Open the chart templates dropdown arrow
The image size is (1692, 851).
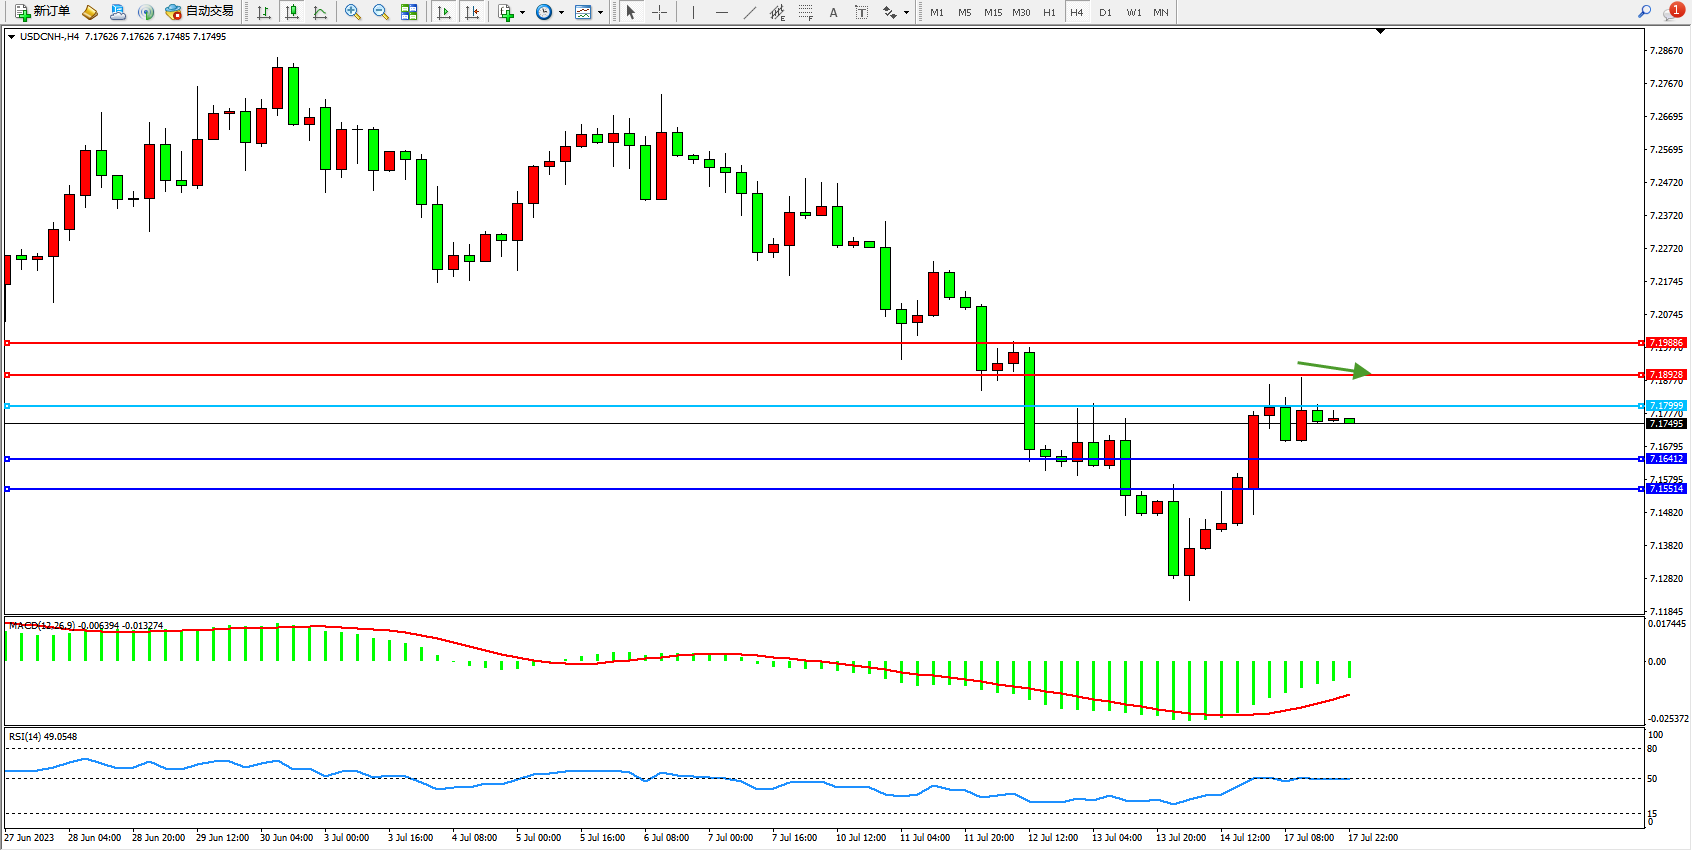600,13
